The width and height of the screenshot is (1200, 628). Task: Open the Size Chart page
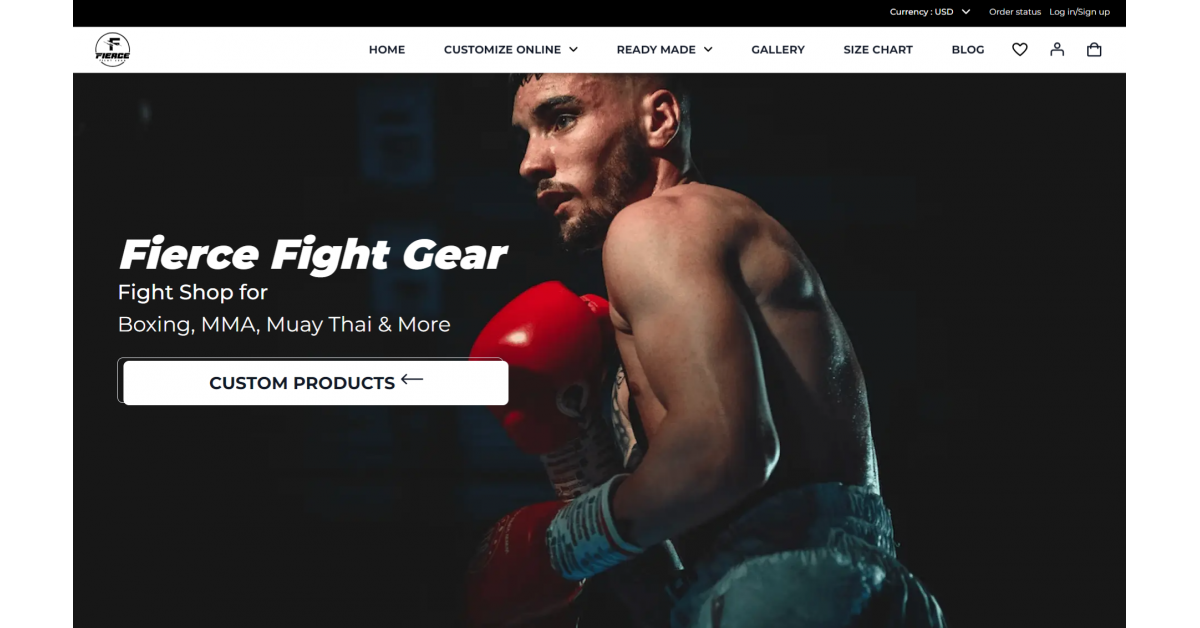(x=878, y=49)
